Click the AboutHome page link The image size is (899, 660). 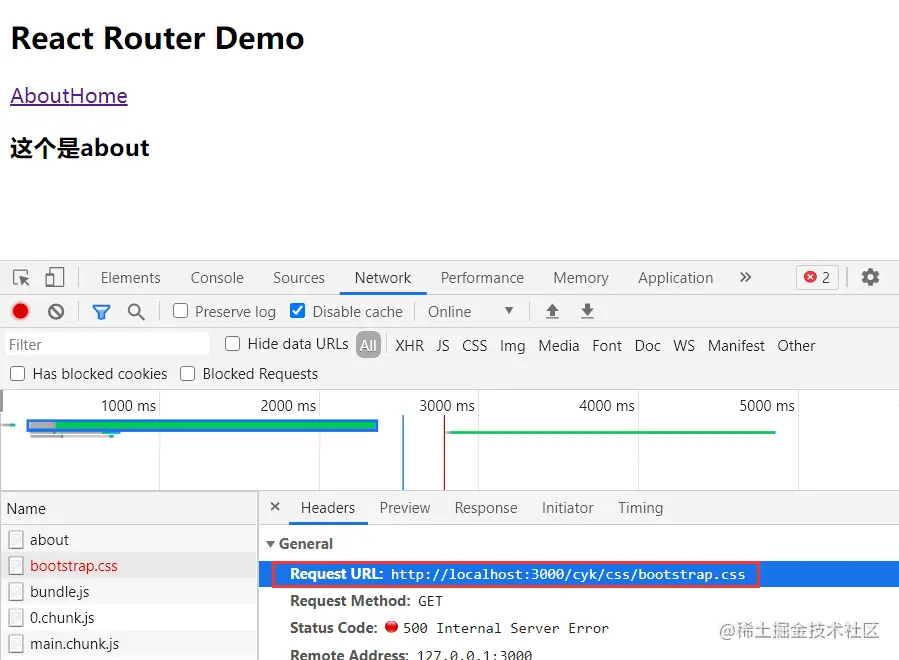coord(69,96)
